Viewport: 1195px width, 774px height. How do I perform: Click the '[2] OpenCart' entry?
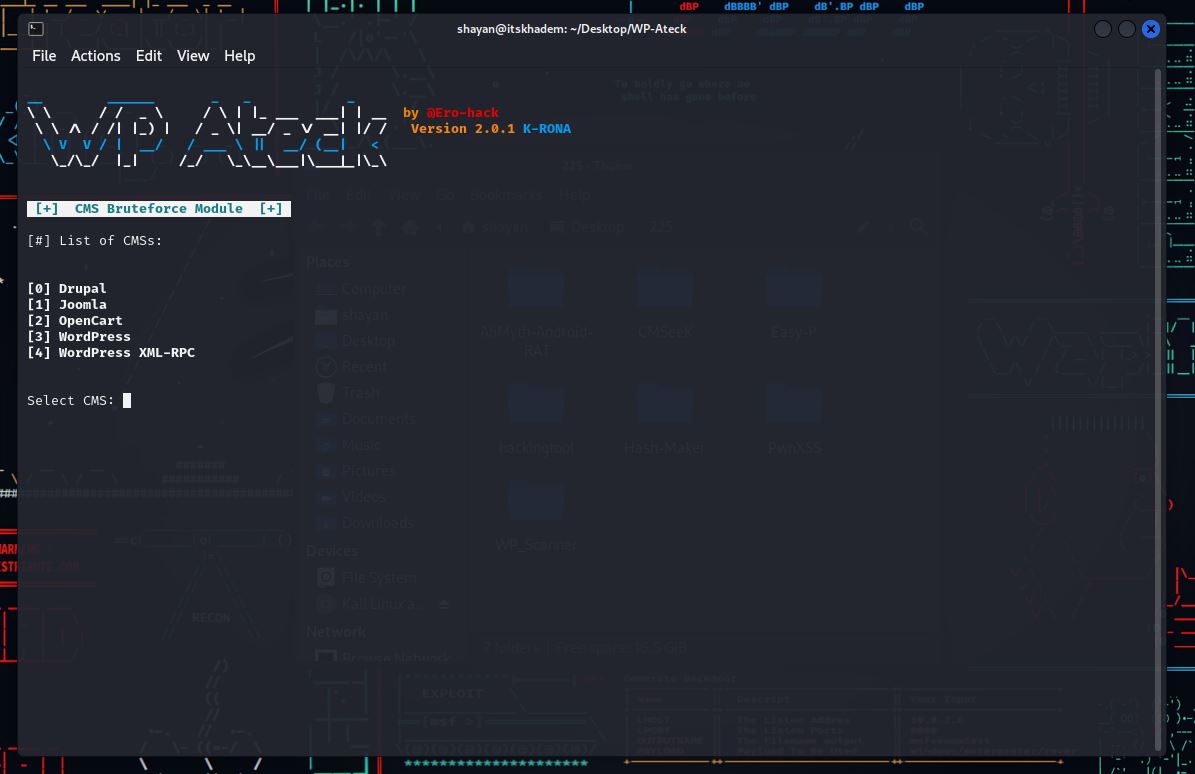click(x=75, y=321)
